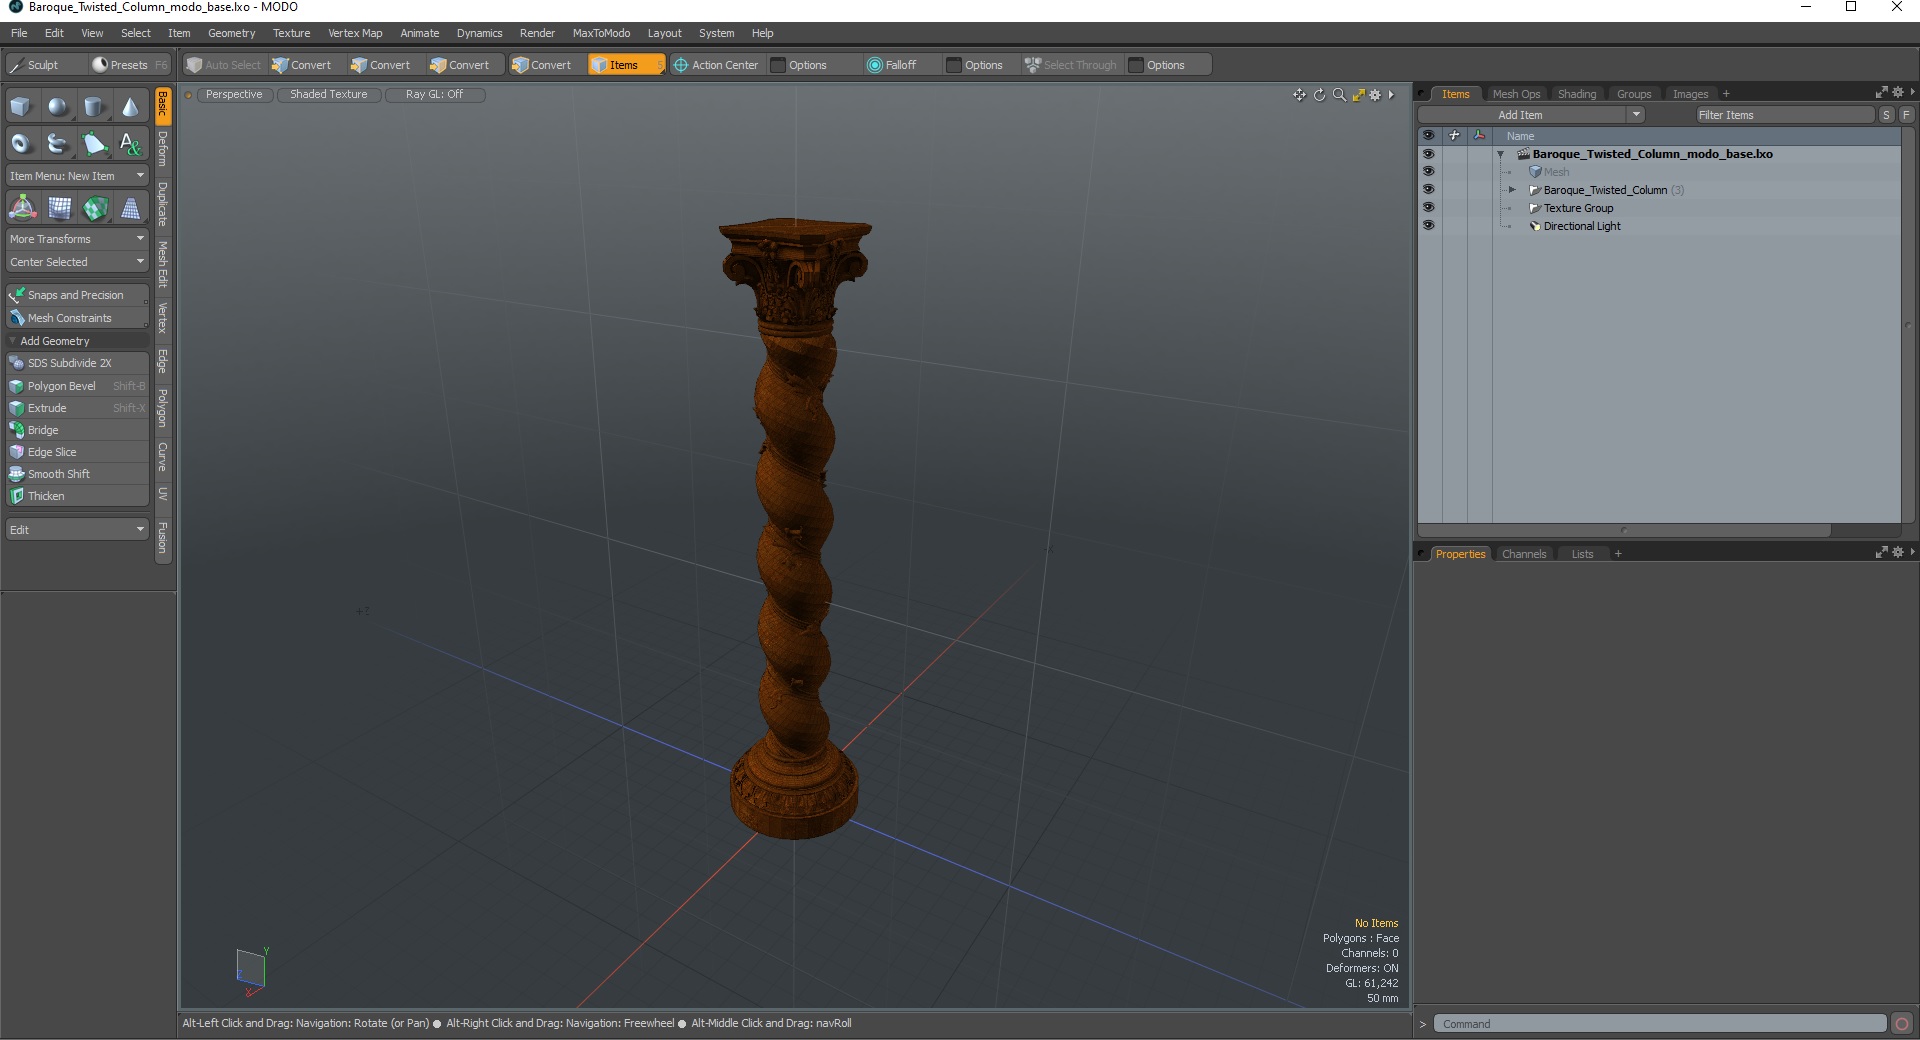Toggle visibility of Texture Group
The width and height of the screenshot is (1920, 1040).
point(1428,208)
